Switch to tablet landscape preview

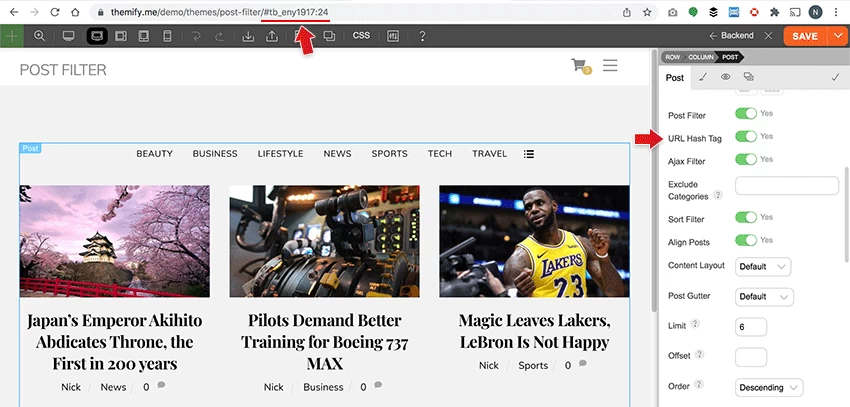click(x=121, y=36)
